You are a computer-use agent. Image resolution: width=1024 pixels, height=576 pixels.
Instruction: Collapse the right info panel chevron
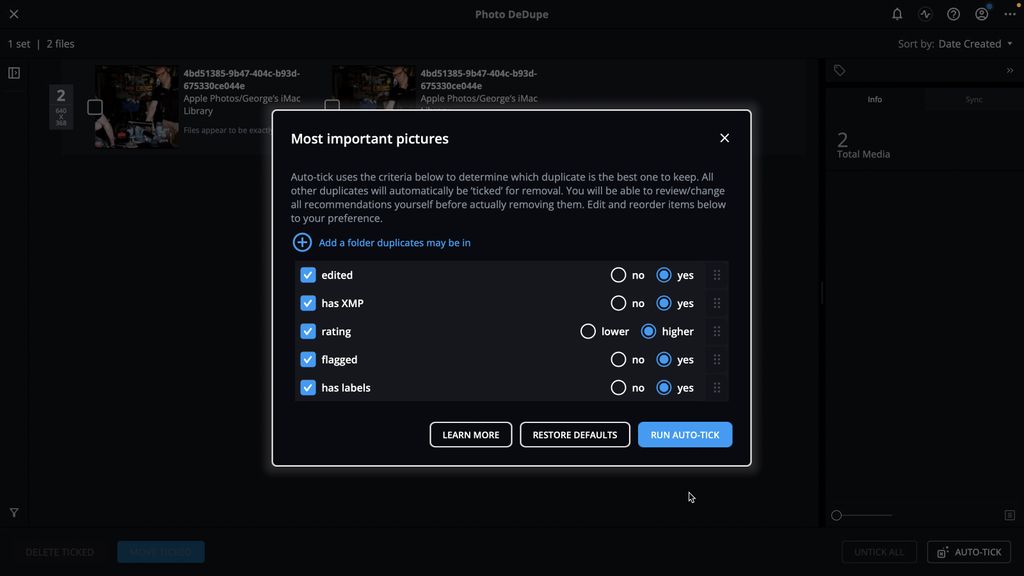tap(1010, 71)
